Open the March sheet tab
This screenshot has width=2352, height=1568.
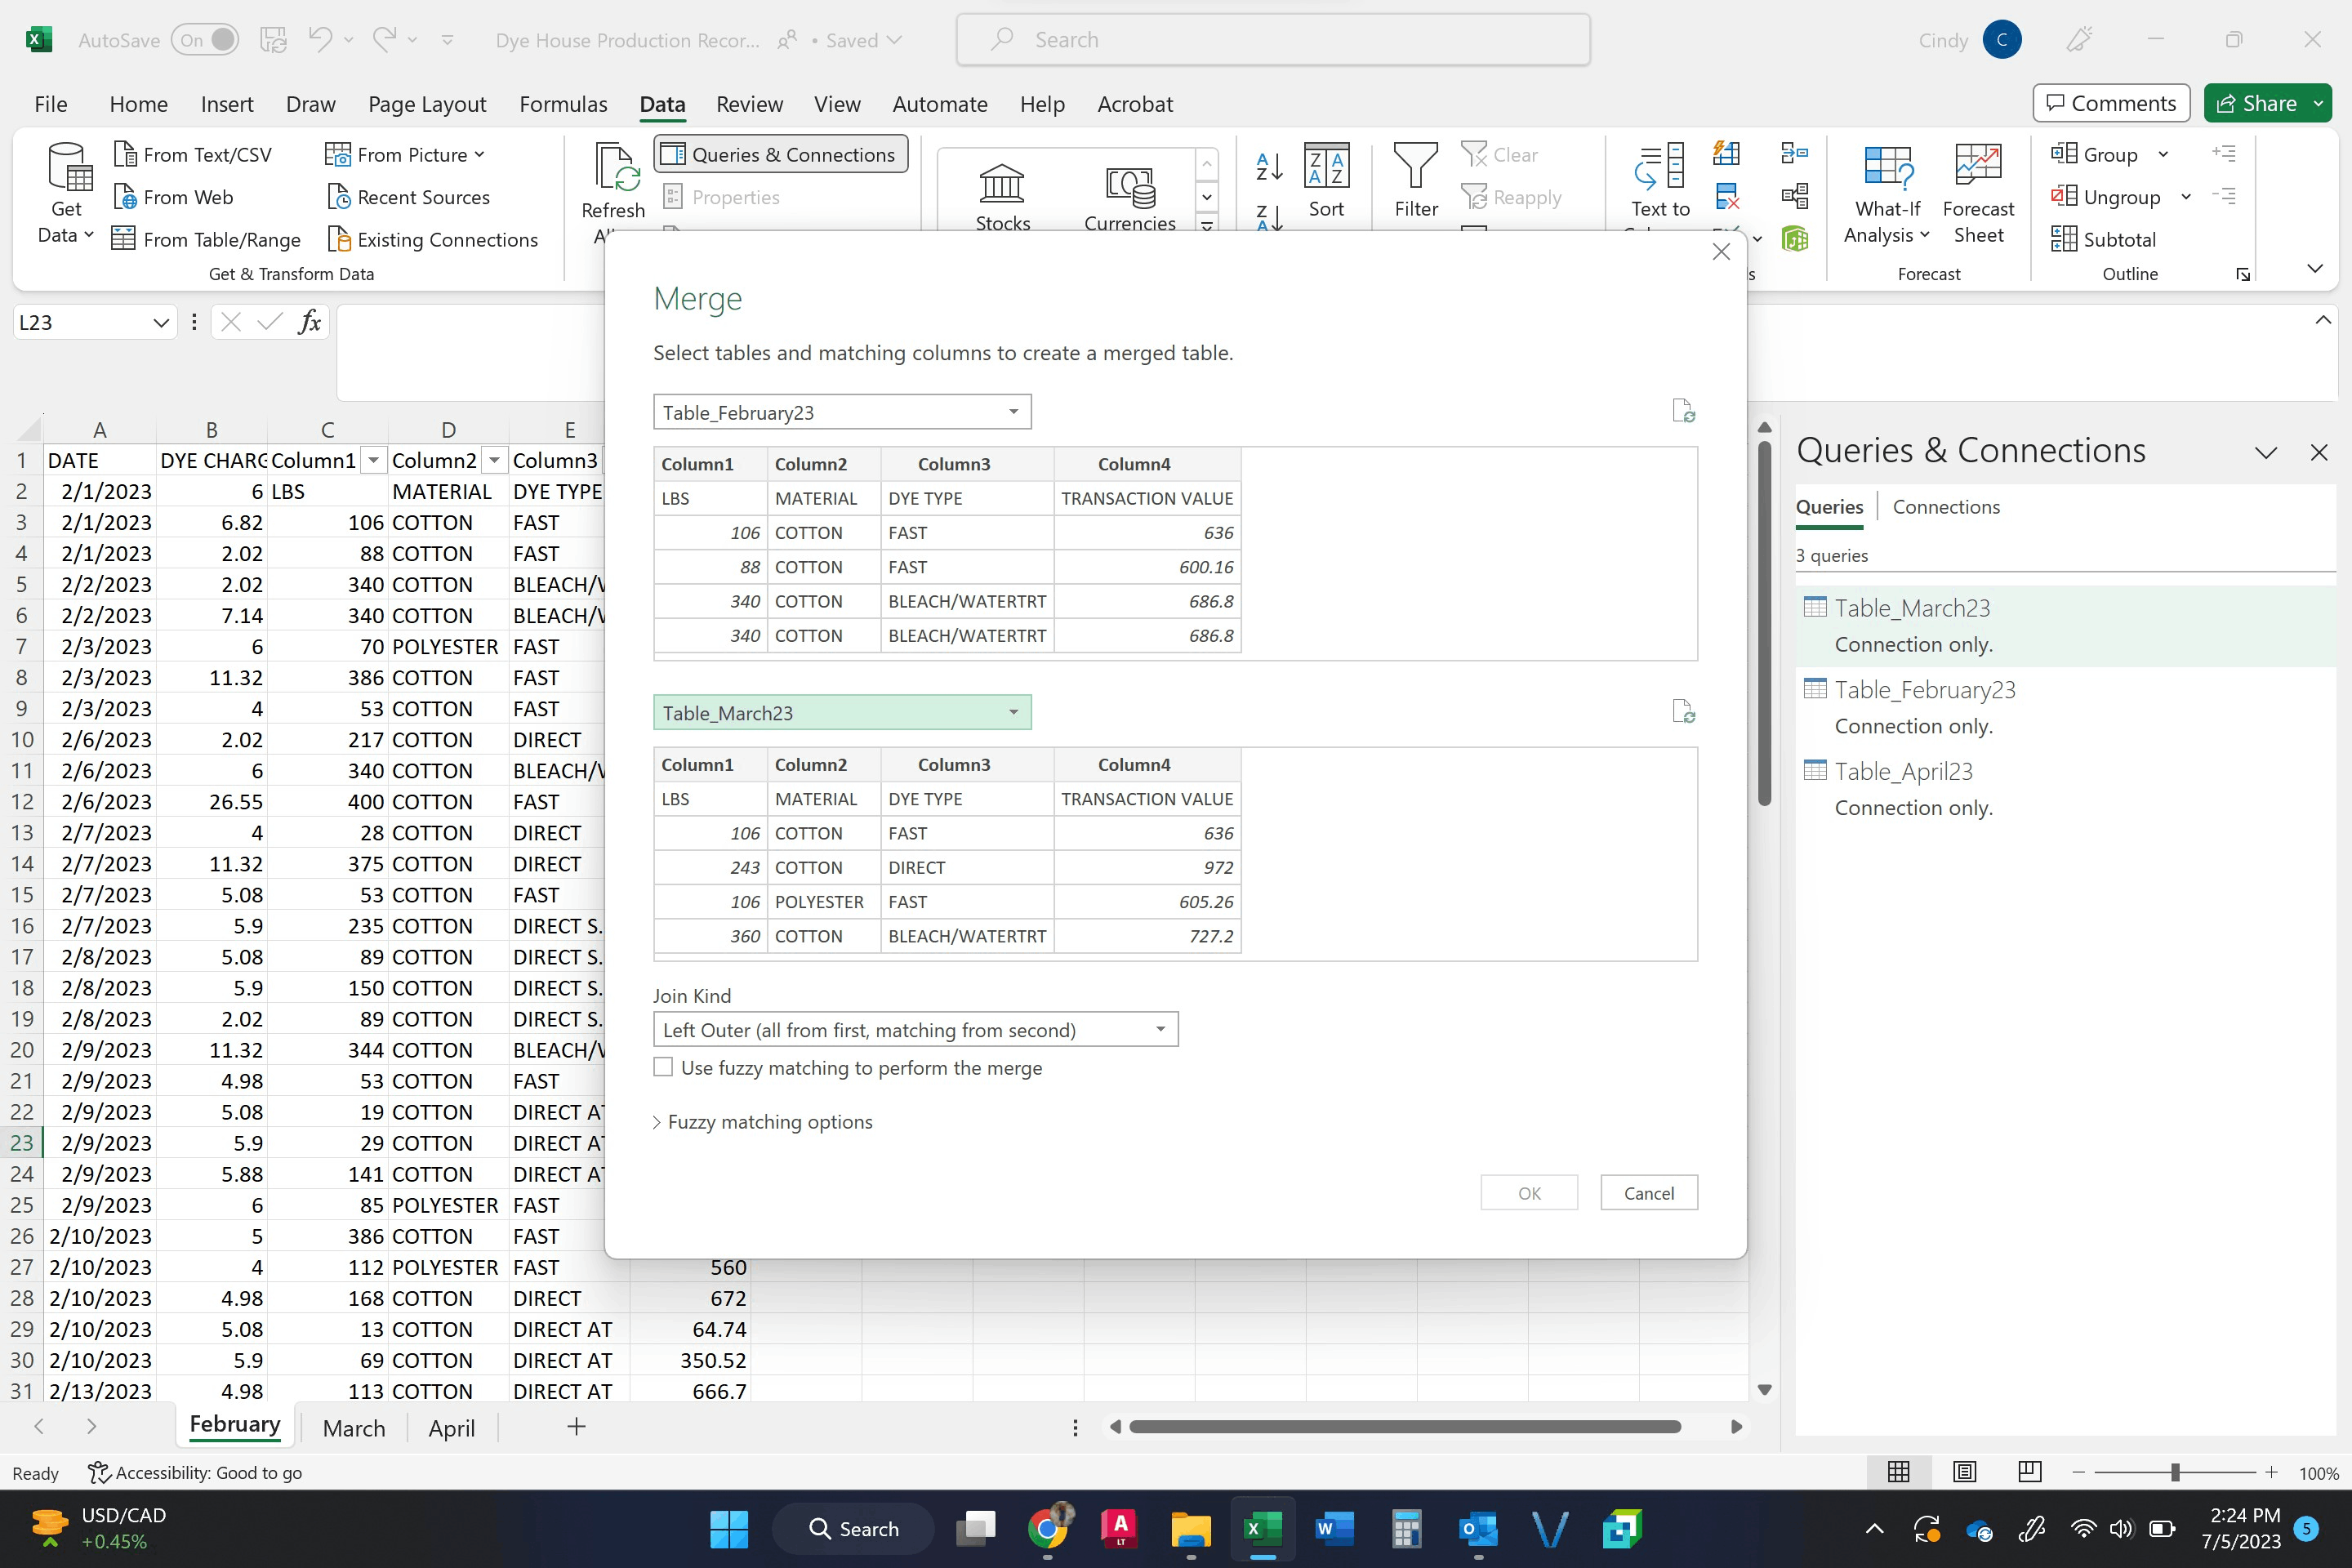(353, 1428)
